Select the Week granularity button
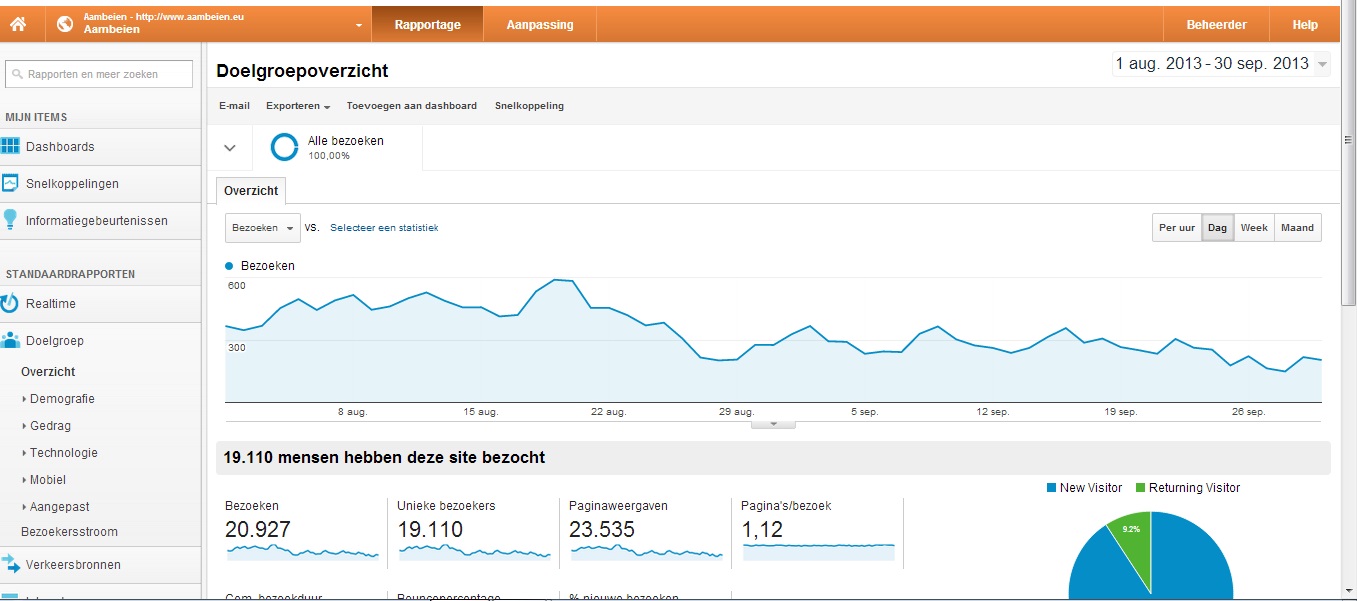Screen dimensions: 1357x601 pos(1254,228)
